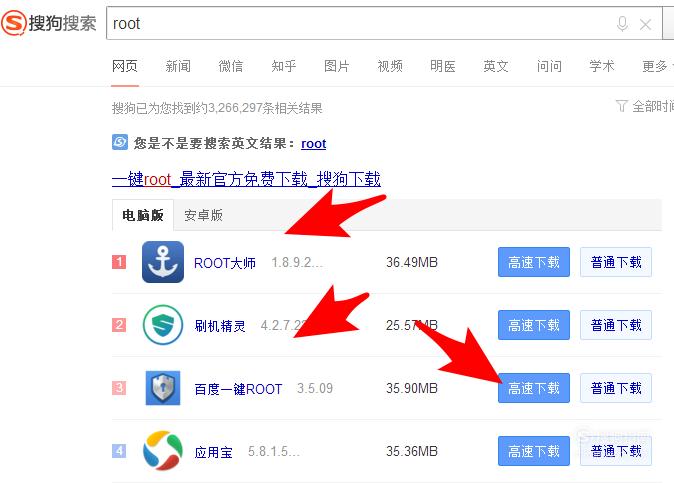674x483 pixels.
Task: Click 高速下载 for 应用宝
Action: click(534, 451)
